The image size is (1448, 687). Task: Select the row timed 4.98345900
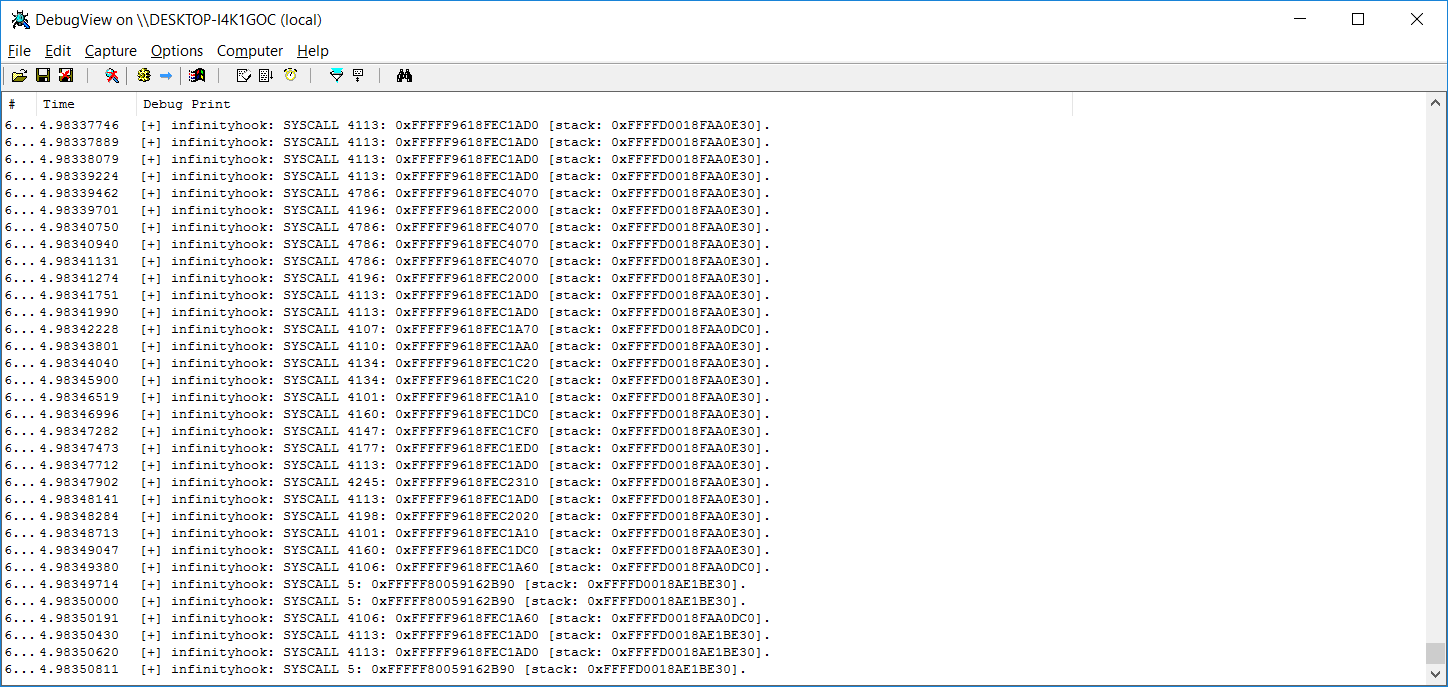(x=714, y=380)
